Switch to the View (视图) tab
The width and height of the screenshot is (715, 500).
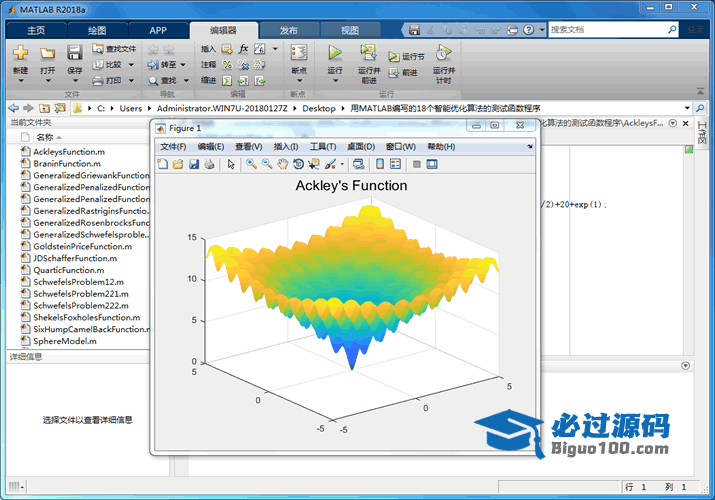pyautogui.click(x=350, y=31)
